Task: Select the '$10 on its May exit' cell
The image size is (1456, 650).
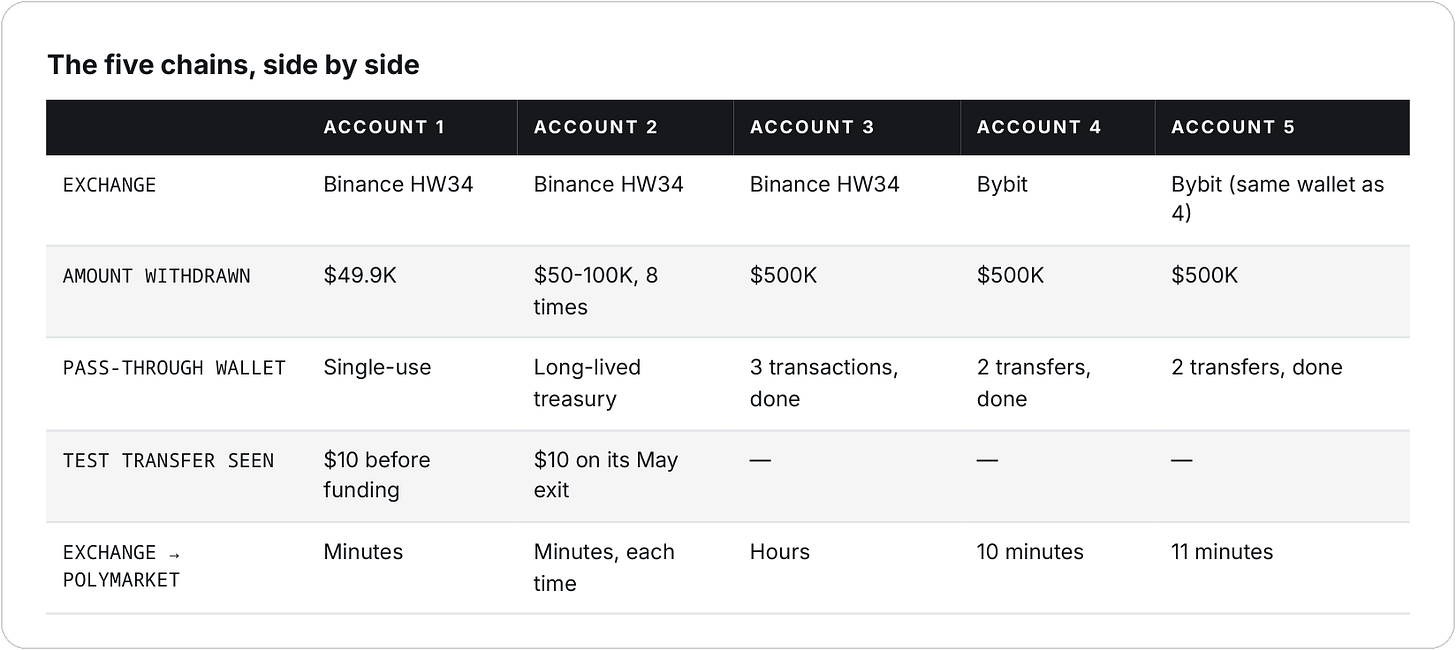Action: coord(606,475)
